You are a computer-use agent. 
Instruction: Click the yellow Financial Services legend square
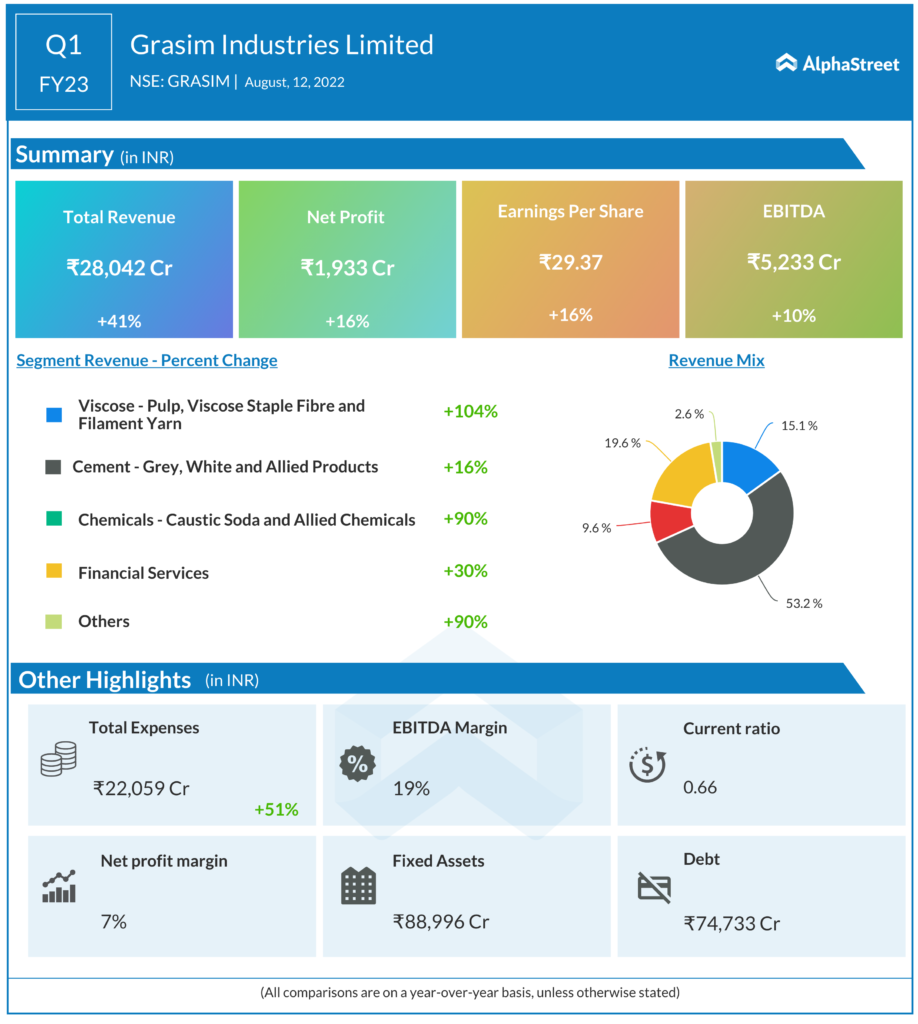coord(54,572)
